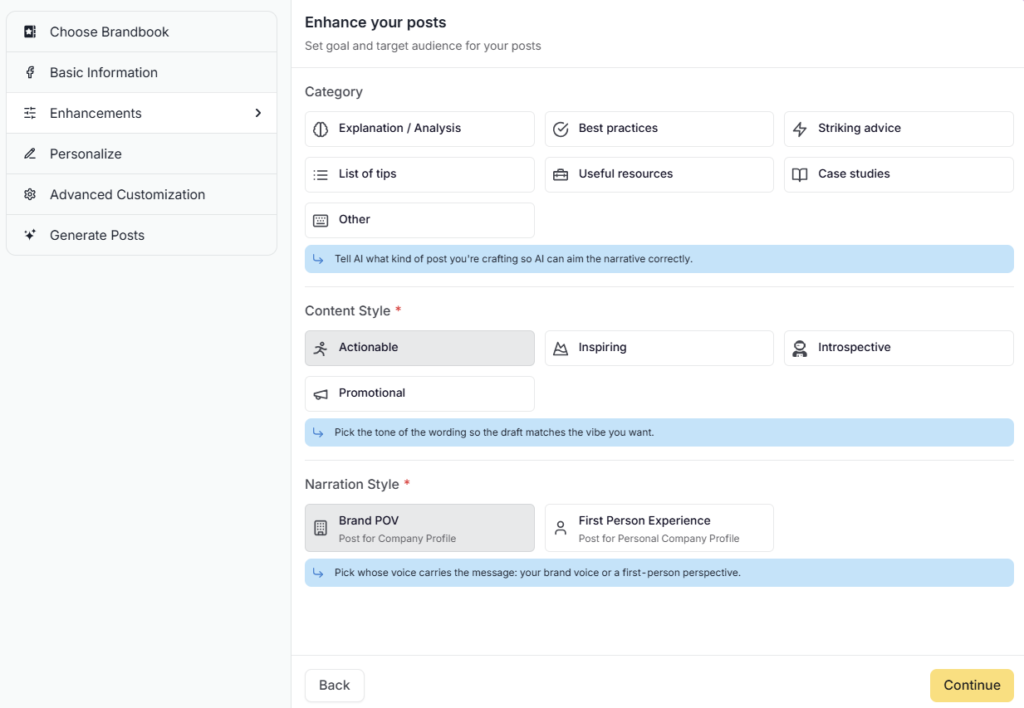
Task: Toggle the First Person Experience narration style
Action: tap(658, 527)
